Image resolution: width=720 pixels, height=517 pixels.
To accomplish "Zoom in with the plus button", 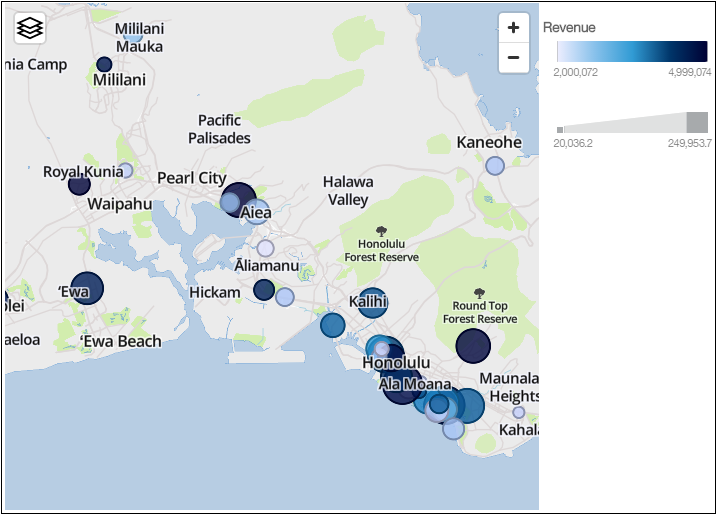I will coord(513,28).
